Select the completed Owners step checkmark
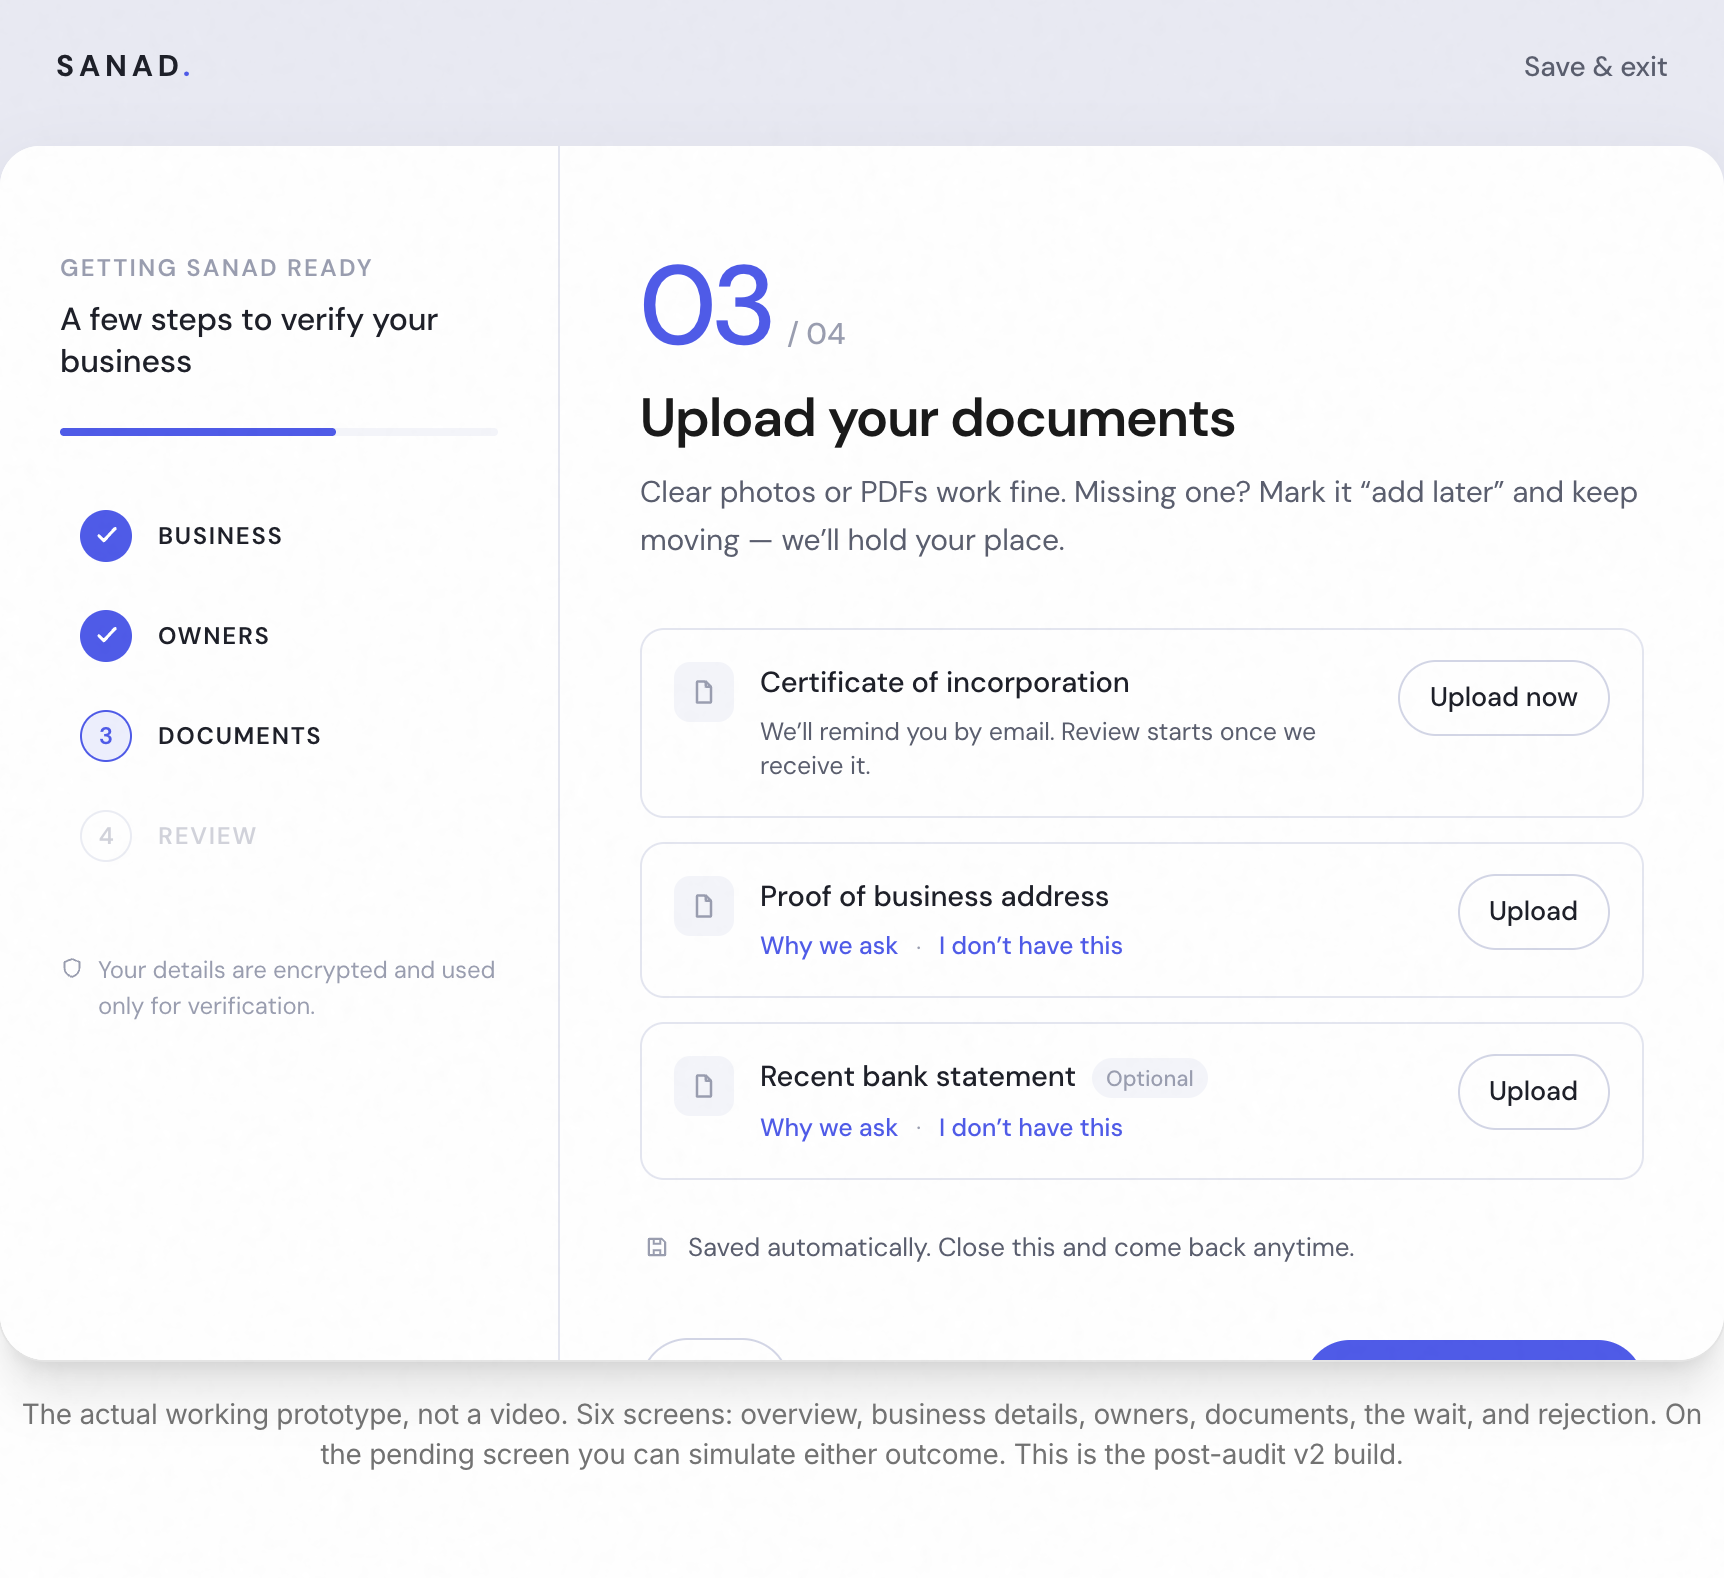Screen dimensions: 1724x1578 [x=106, y=636]
